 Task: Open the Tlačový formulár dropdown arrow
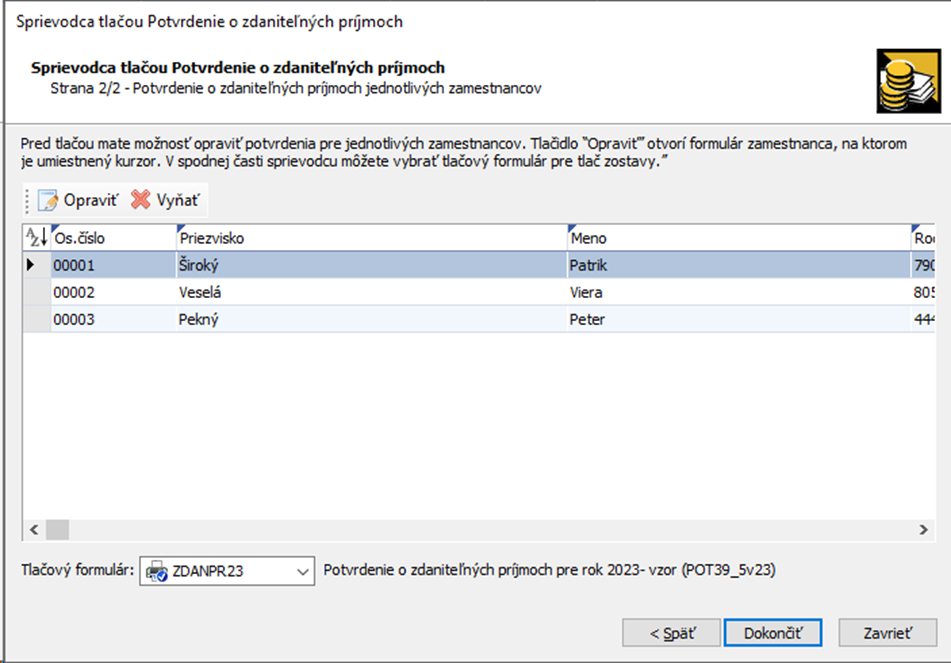point(304,572)
